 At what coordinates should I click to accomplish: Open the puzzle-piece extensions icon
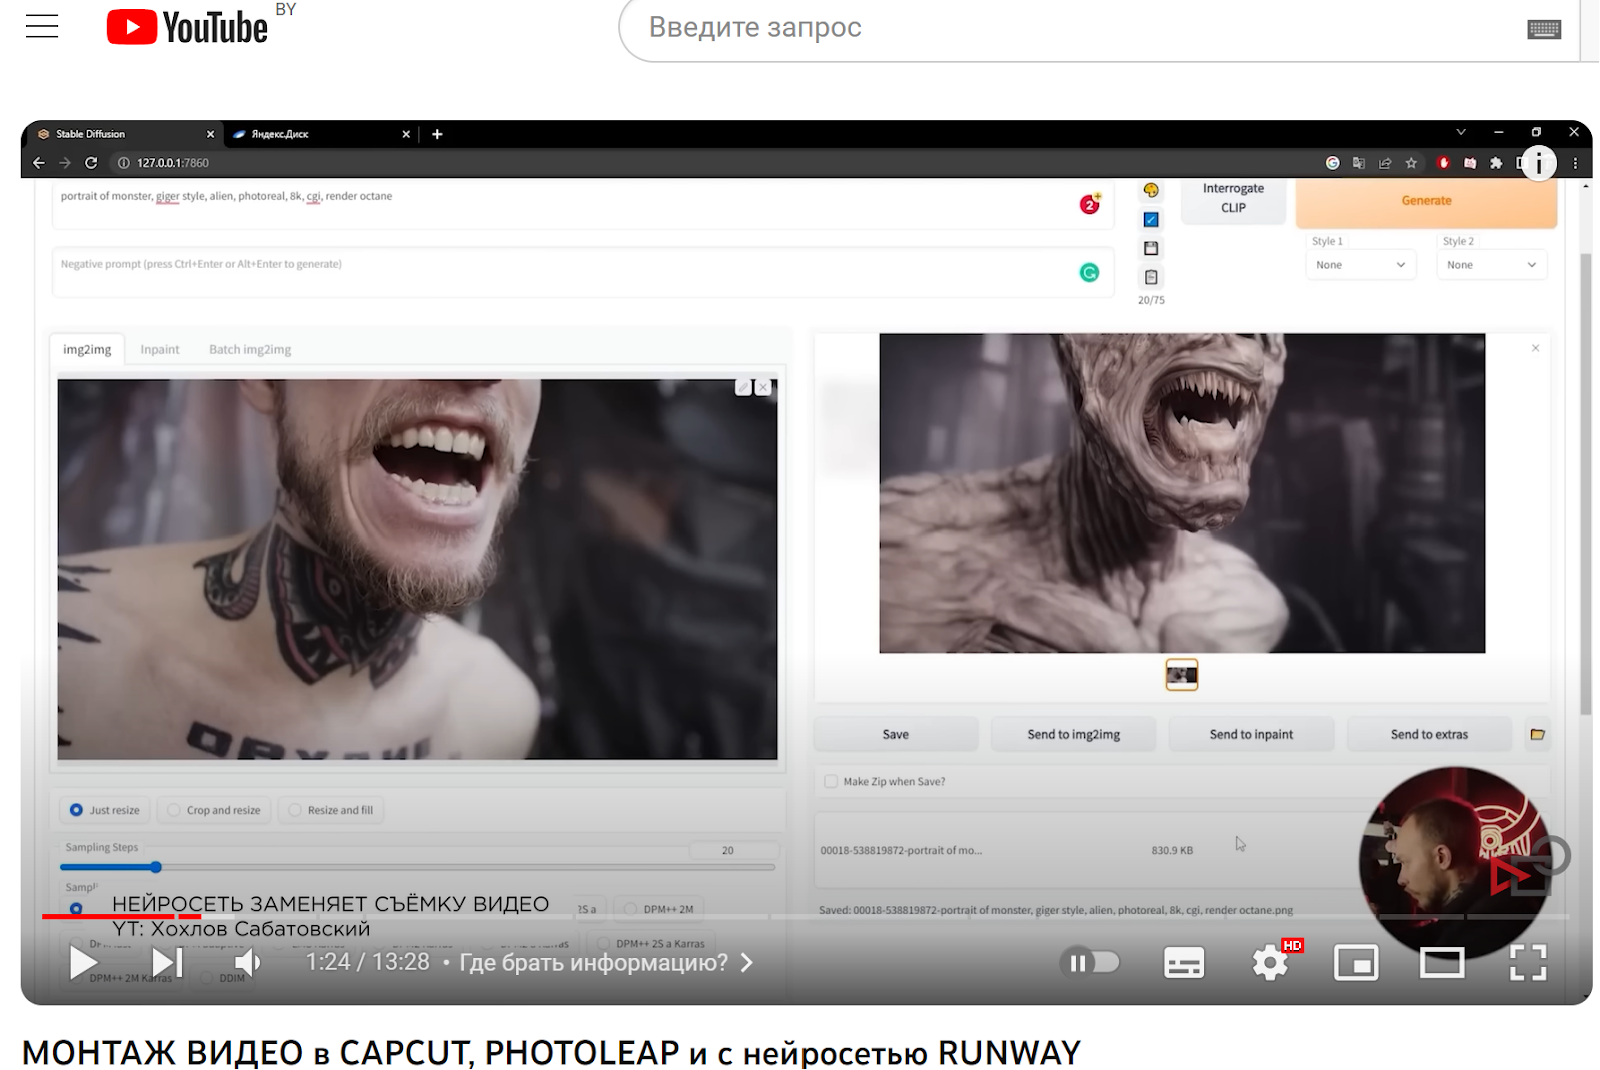click(x=1496, y=163)
